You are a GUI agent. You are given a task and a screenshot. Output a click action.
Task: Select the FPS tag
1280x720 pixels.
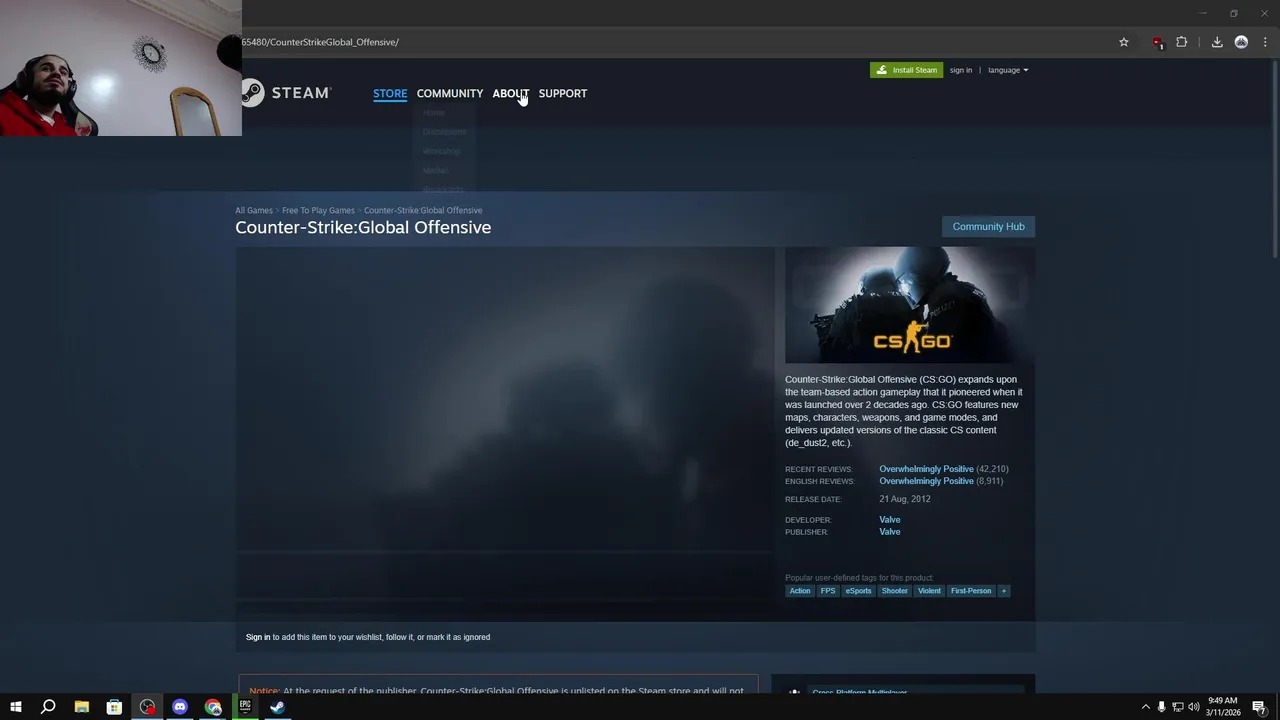(828, 591)
